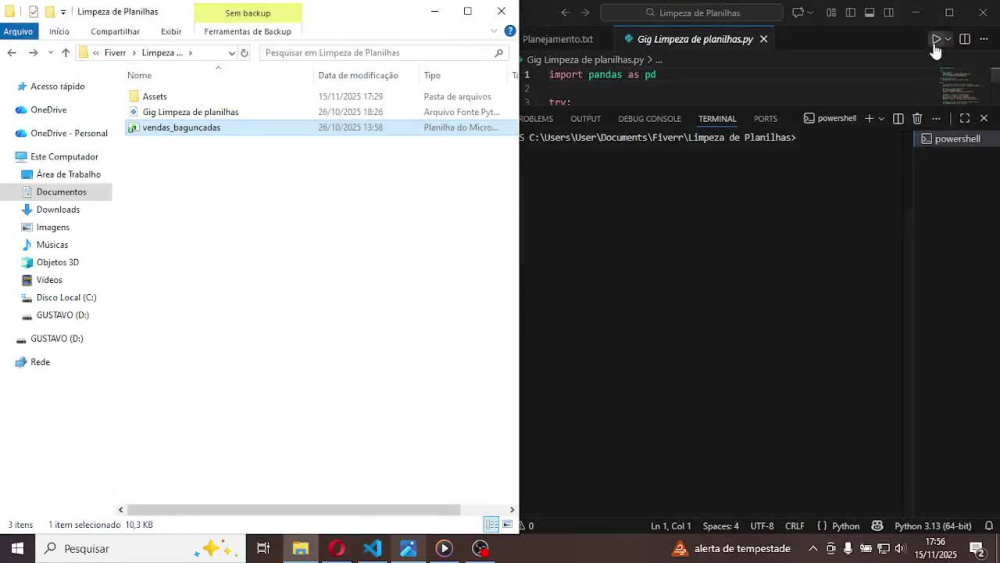Open Downloads in the navigation pane
Image resolution: width=1000 pixels, height=563 pixels.
click(57, 209)
